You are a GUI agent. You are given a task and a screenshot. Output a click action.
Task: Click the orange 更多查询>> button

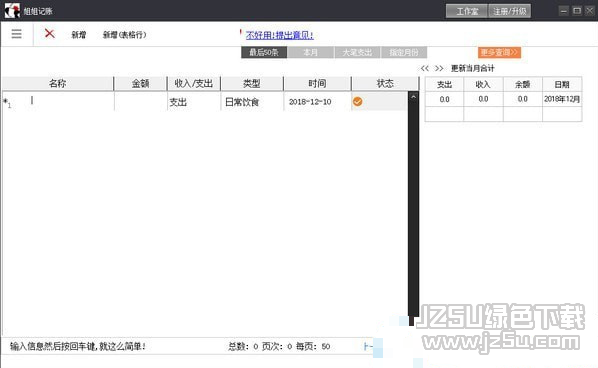[x=499, y=52]
